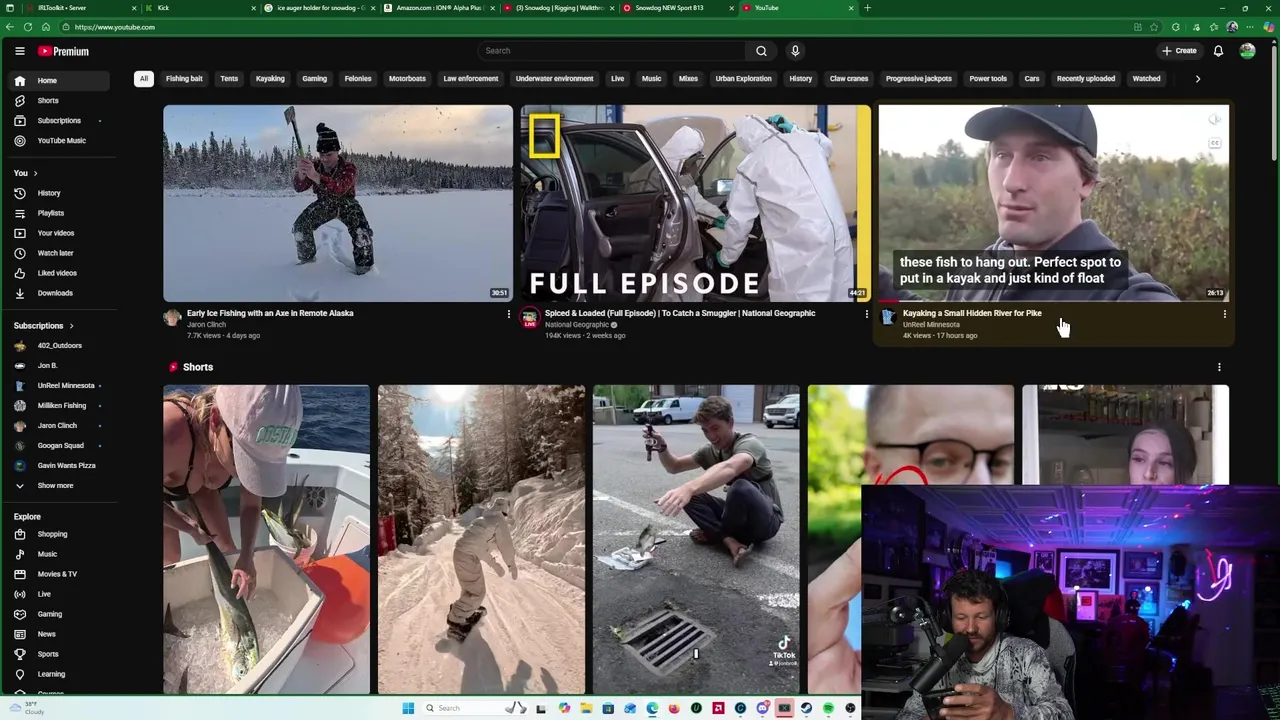Screen dimensions: 1280x720
Task: Open Sports under Explore
Action: [x=60, y=654]
